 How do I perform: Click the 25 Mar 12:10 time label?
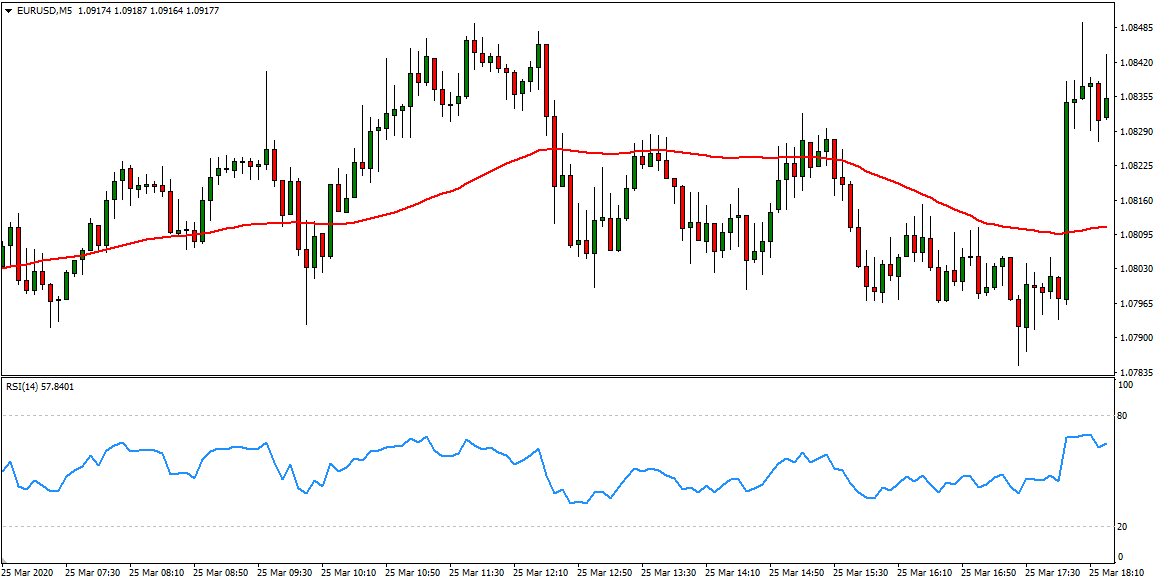[540, 573]
